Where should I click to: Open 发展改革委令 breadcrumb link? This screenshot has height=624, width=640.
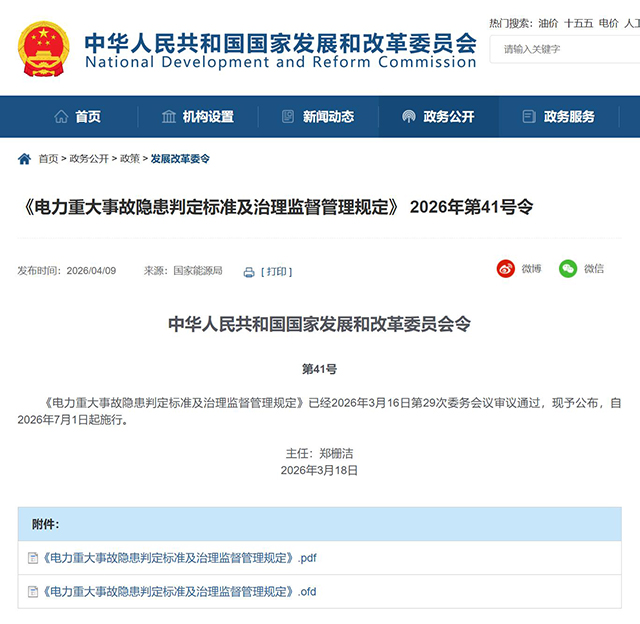(180, 159)
